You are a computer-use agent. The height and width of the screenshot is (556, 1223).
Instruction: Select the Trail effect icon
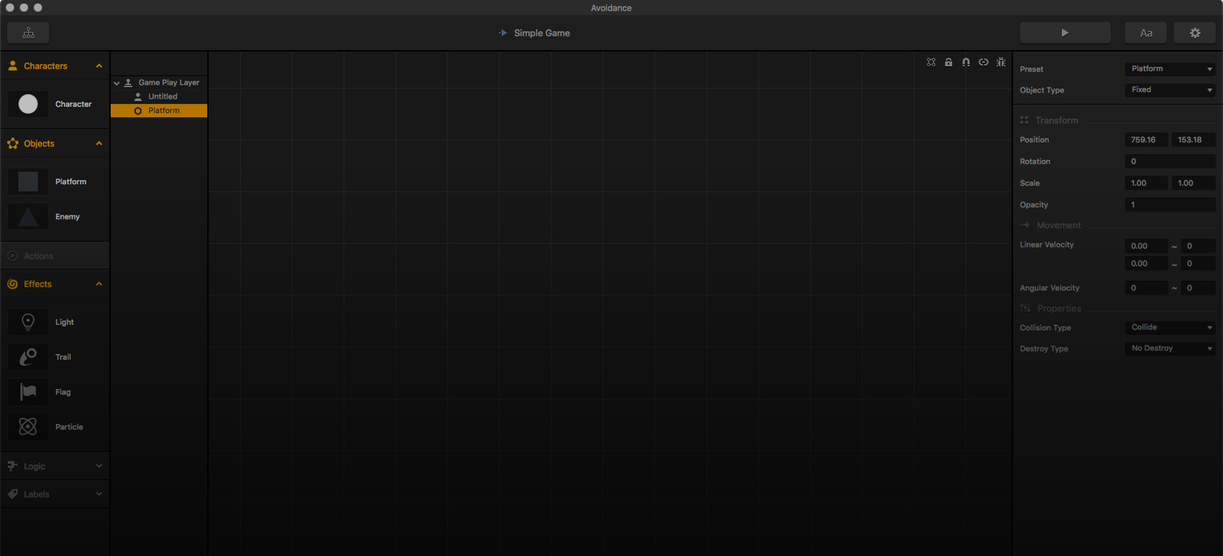[28, 357]
